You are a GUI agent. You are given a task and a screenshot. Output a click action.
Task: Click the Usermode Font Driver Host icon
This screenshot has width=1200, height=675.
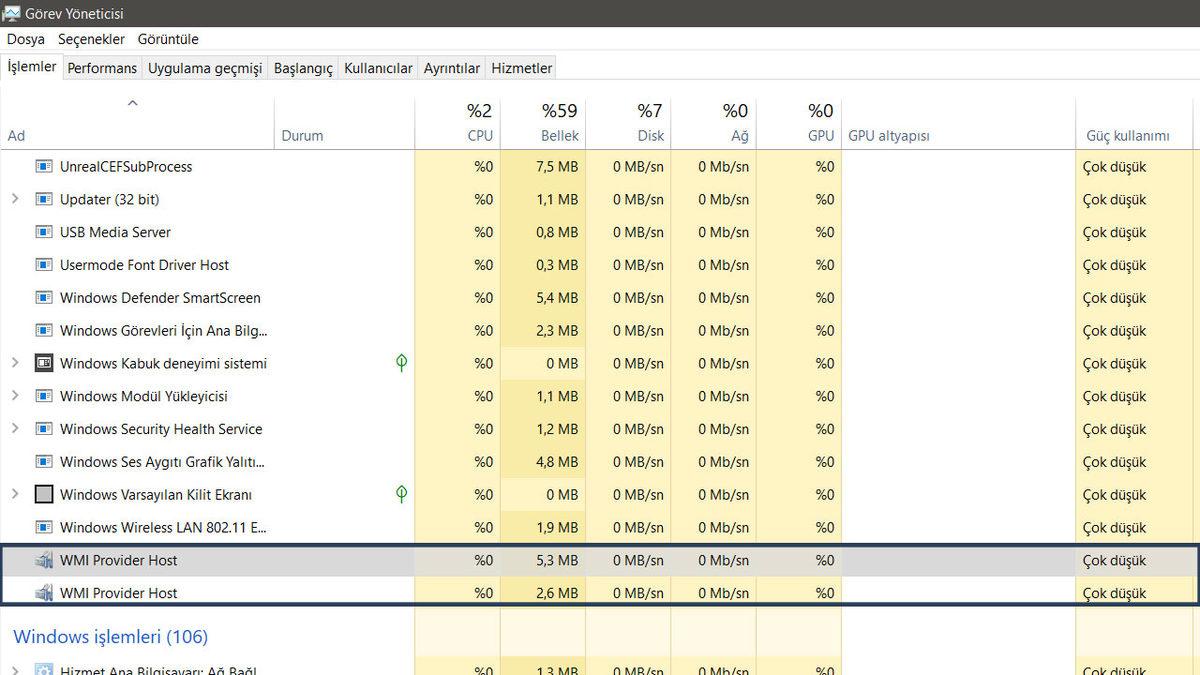click(44, 265)
